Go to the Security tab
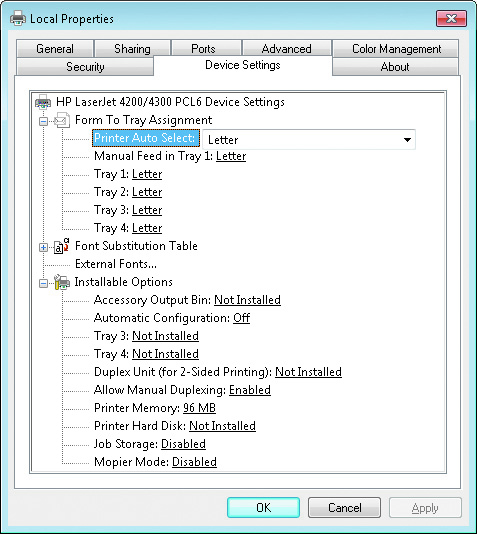The width and height of the screenshot is (477, 534). [x=85, y=66]
